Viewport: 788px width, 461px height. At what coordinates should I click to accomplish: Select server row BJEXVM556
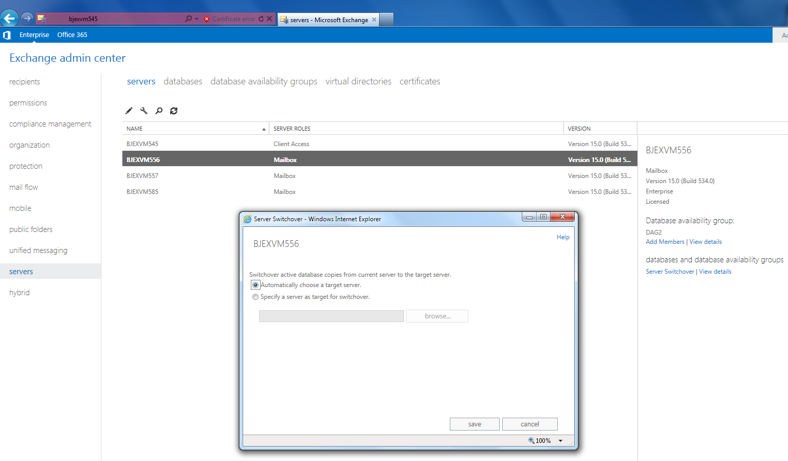tap(379, 160)
